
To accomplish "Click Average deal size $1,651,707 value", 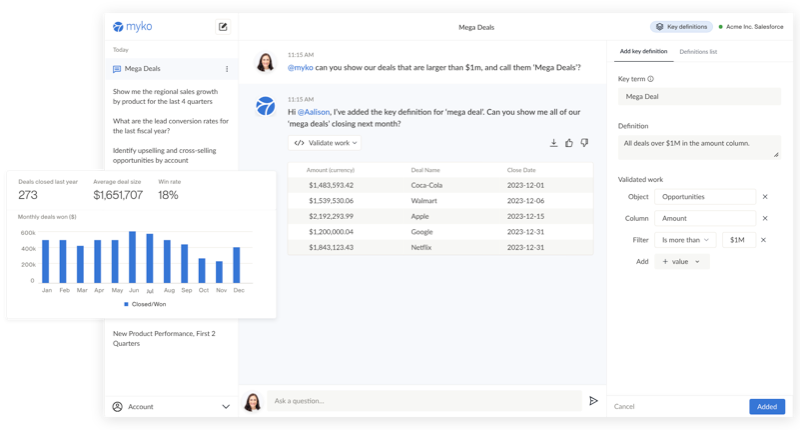I will click(118, 195).
